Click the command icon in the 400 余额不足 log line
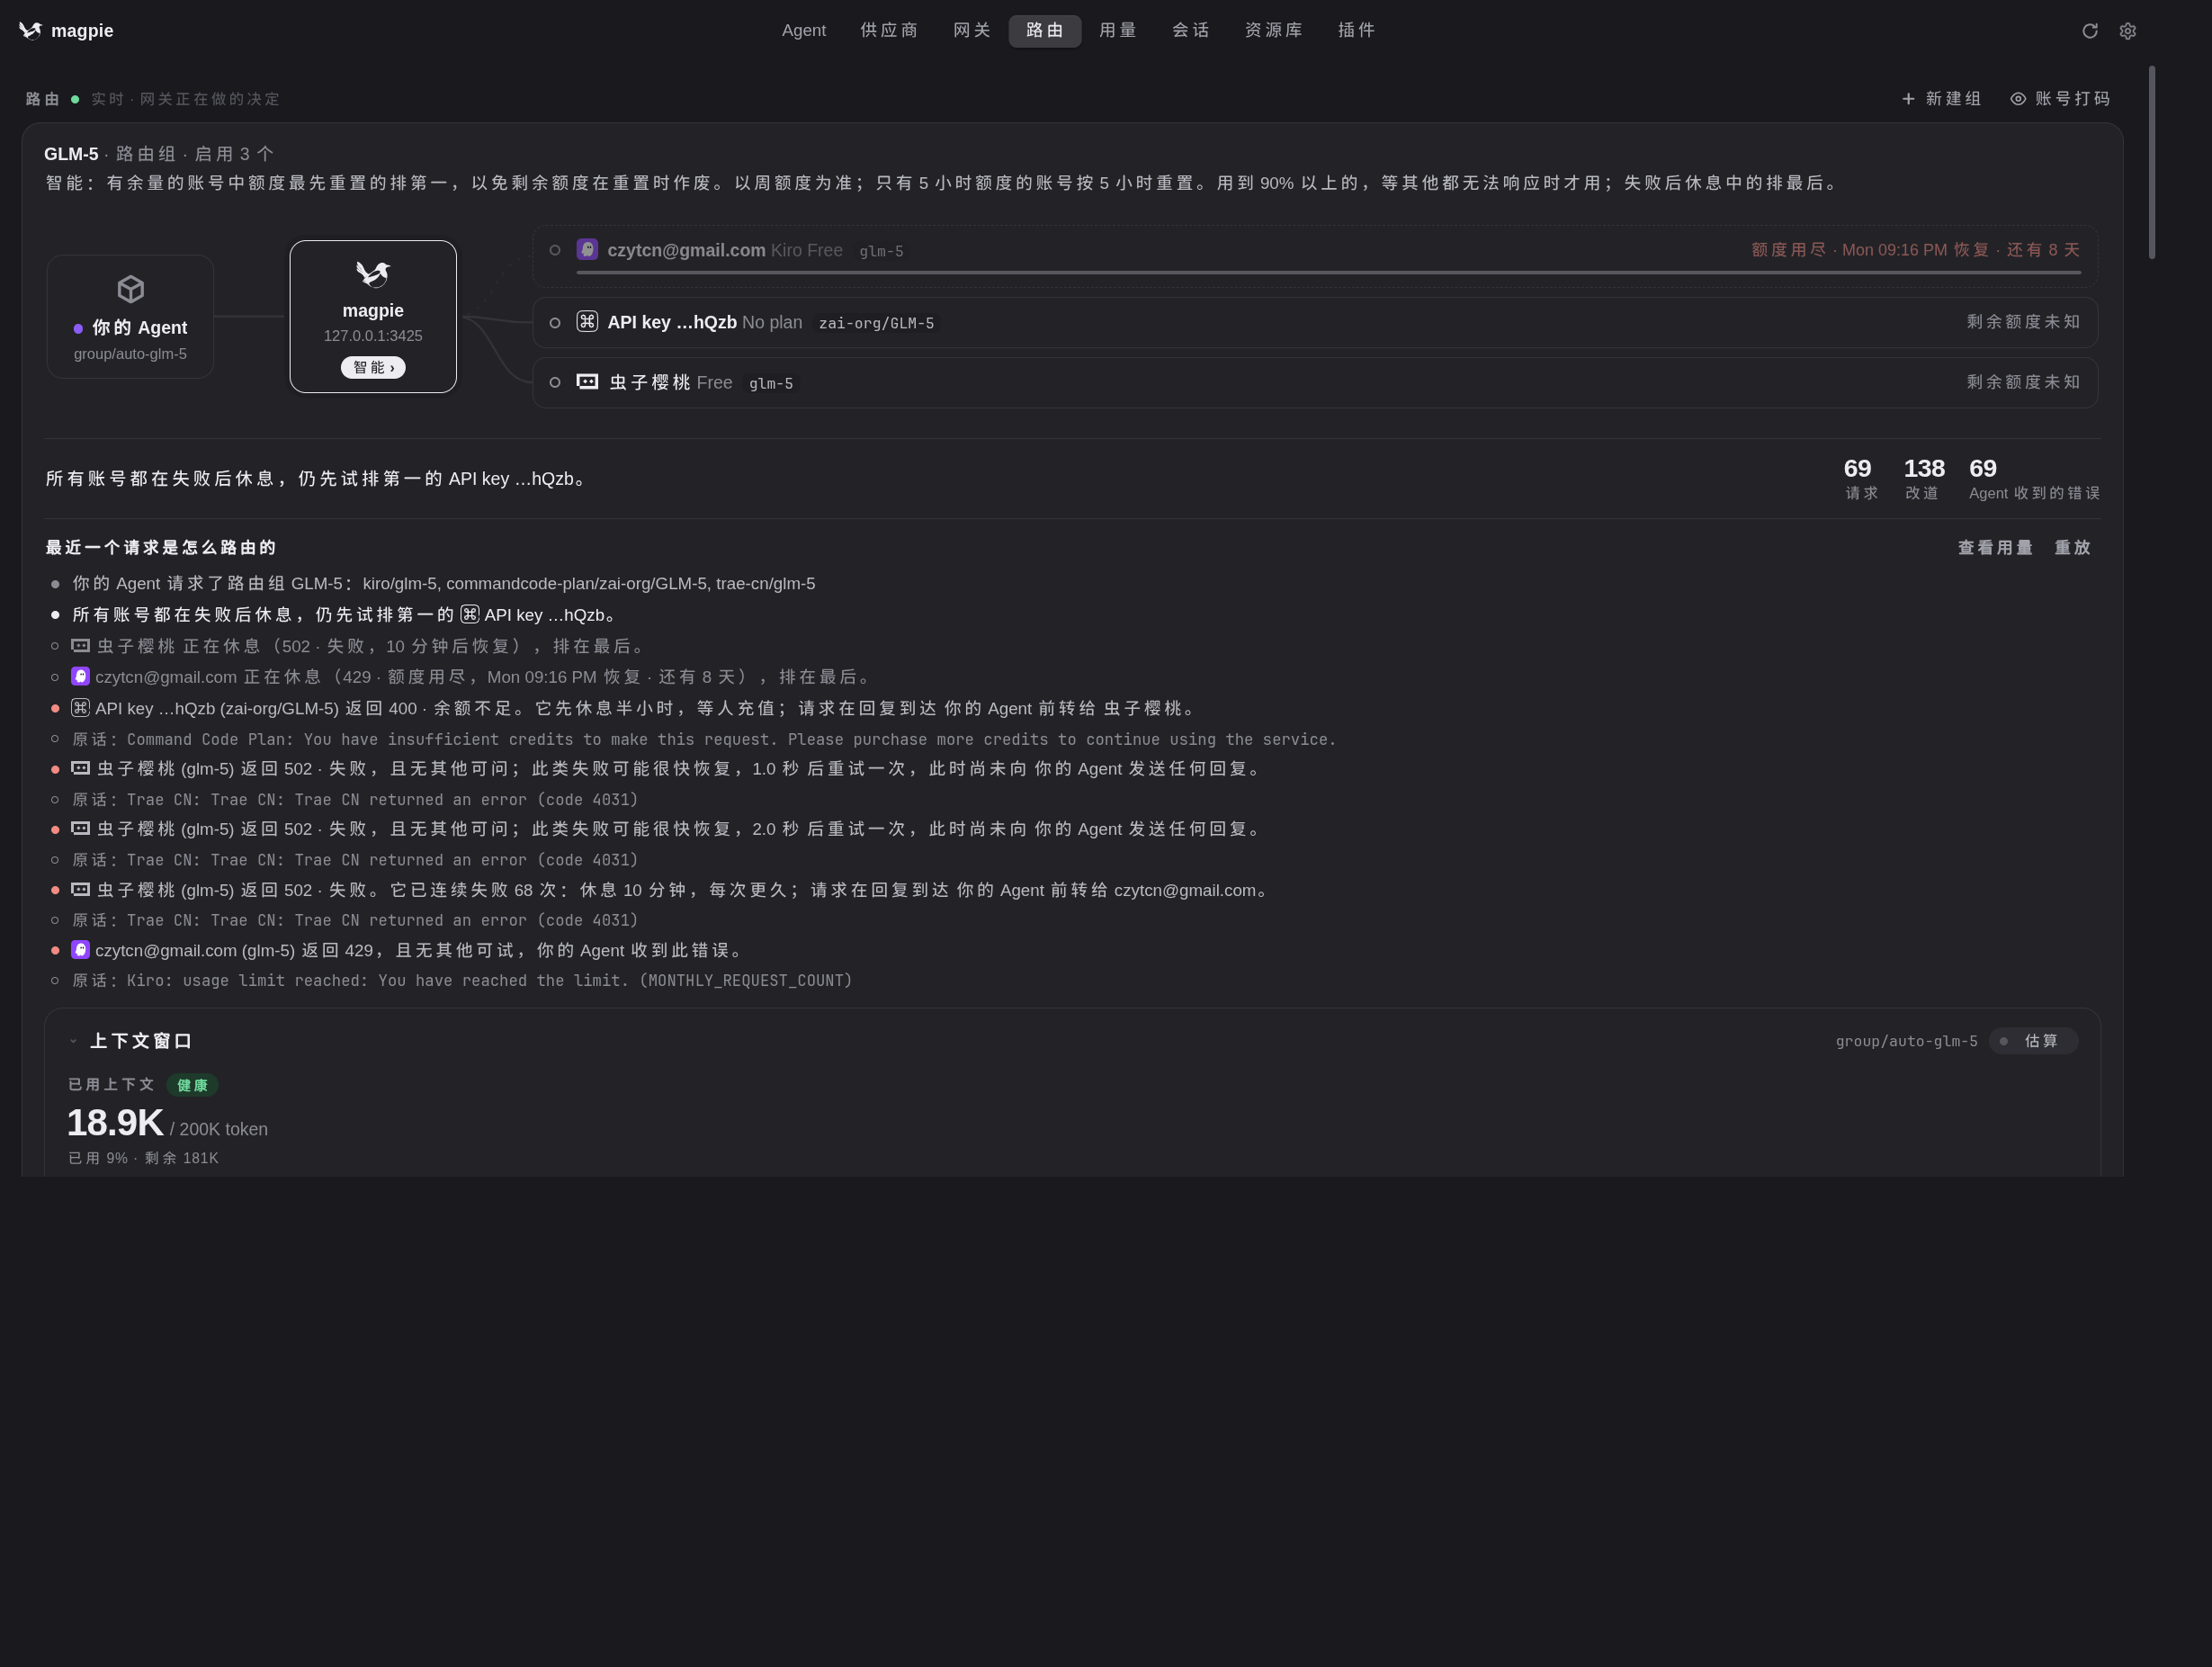 click(80, 707)
